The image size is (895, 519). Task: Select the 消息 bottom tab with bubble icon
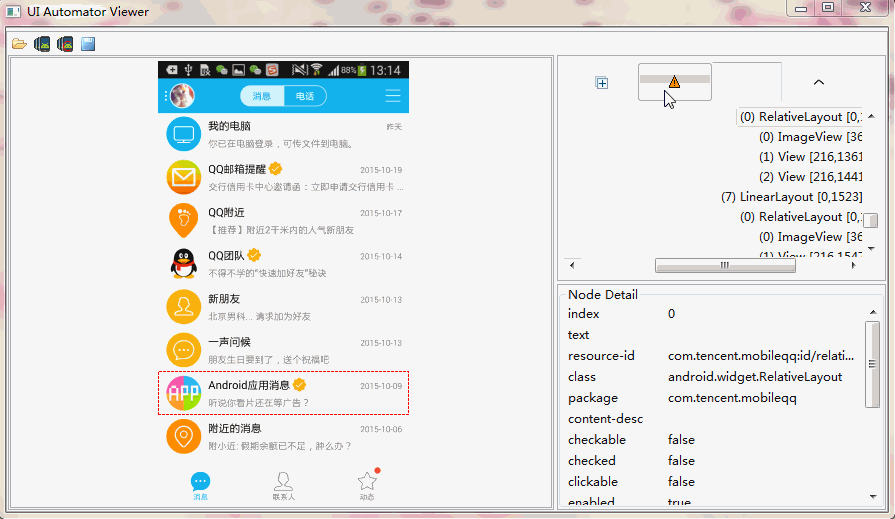click(x=200, y=486)
